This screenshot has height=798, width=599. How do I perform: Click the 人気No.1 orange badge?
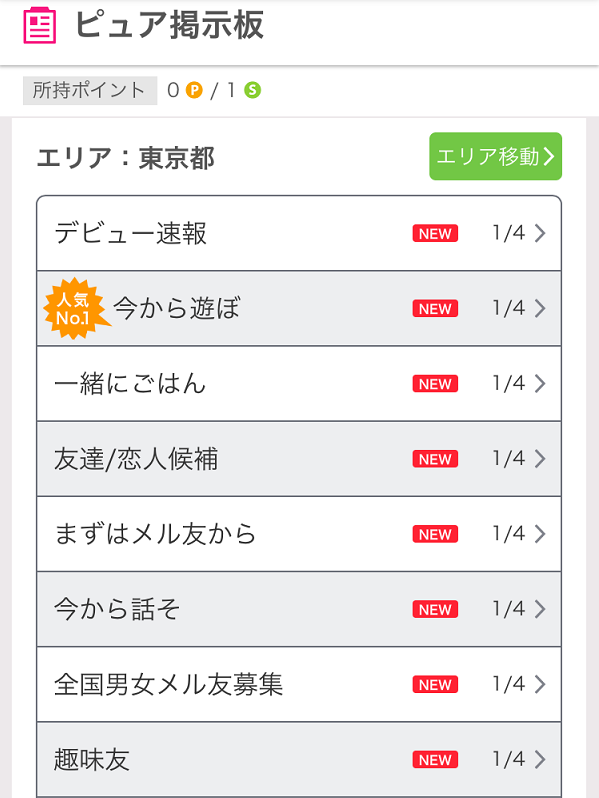(75, 308)
